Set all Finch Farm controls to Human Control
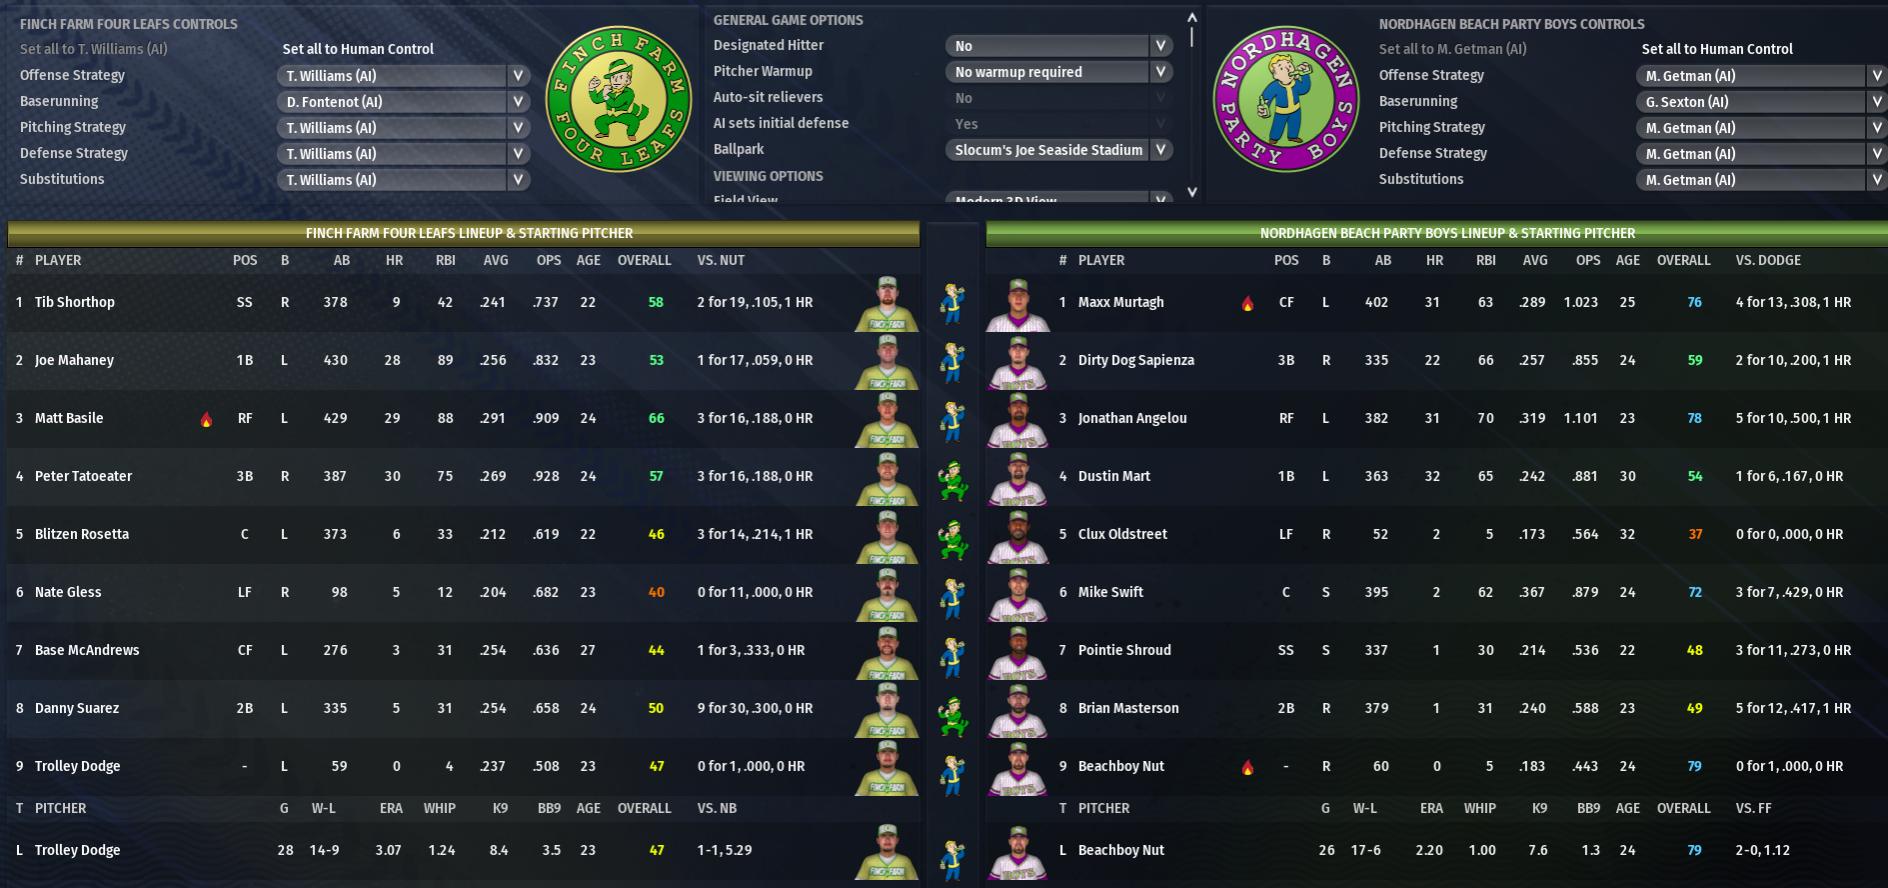Viewport: 1888px width, 888px height. [358, 49]
